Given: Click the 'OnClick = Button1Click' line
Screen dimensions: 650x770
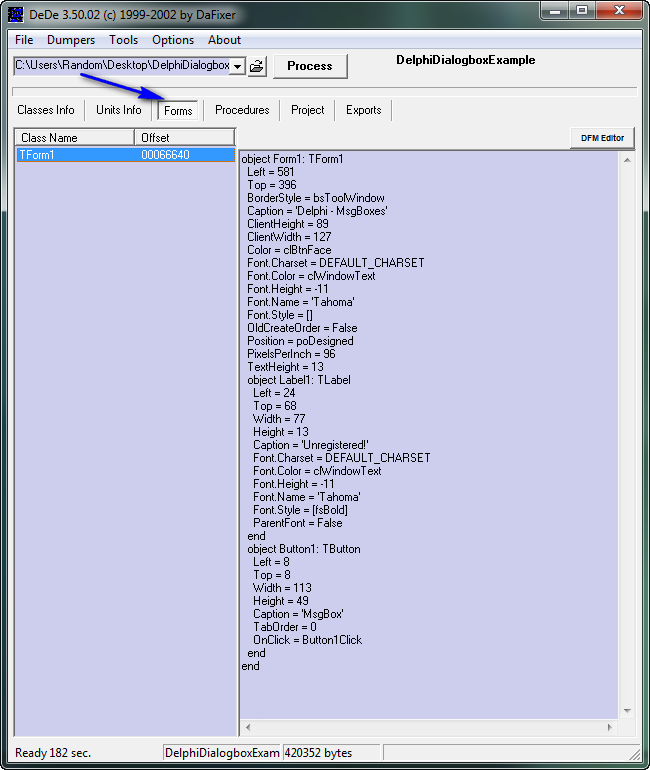Looking at the screenshot, I should click(307, 640).
